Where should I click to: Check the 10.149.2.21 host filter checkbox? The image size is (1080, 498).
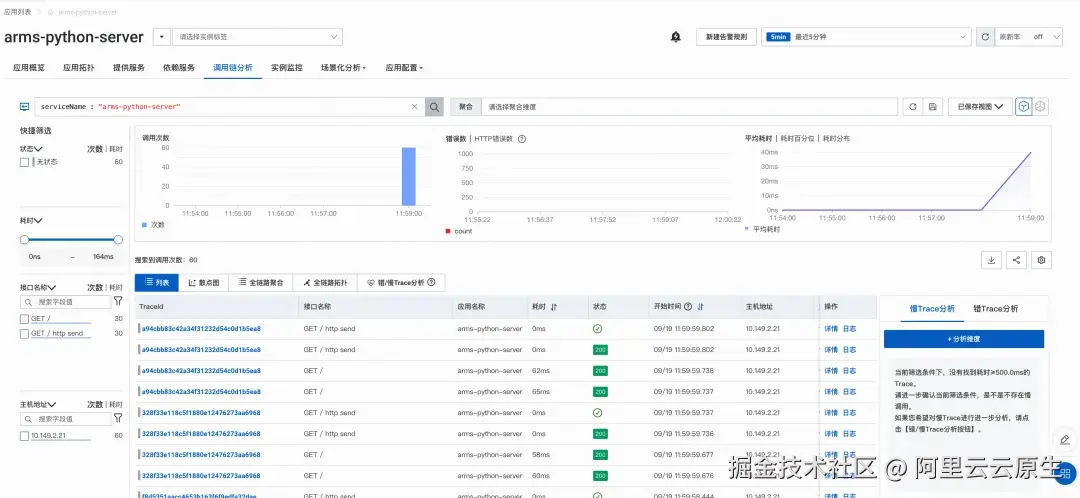[25, 436]
